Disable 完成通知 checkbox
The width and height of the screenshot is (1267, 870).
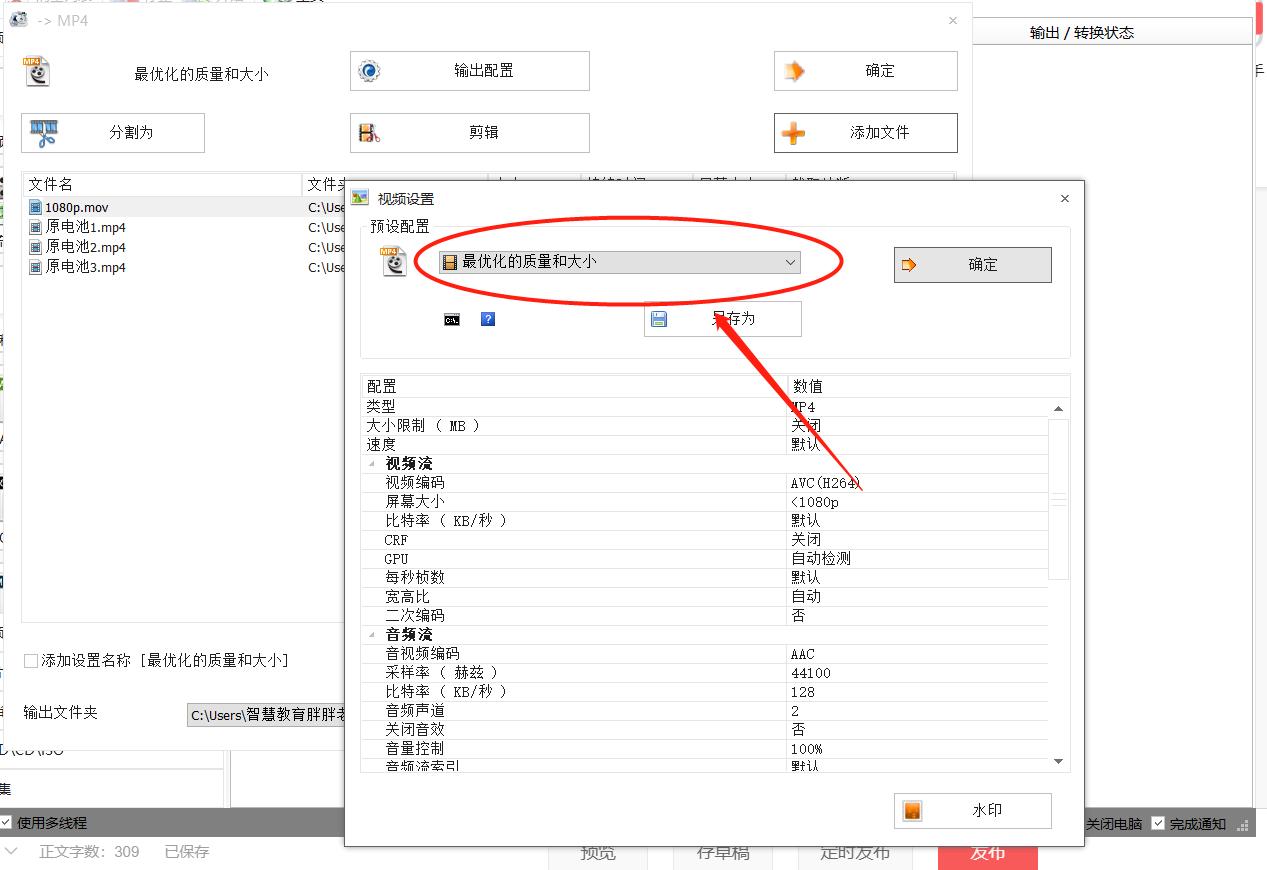click(1156, 824)
